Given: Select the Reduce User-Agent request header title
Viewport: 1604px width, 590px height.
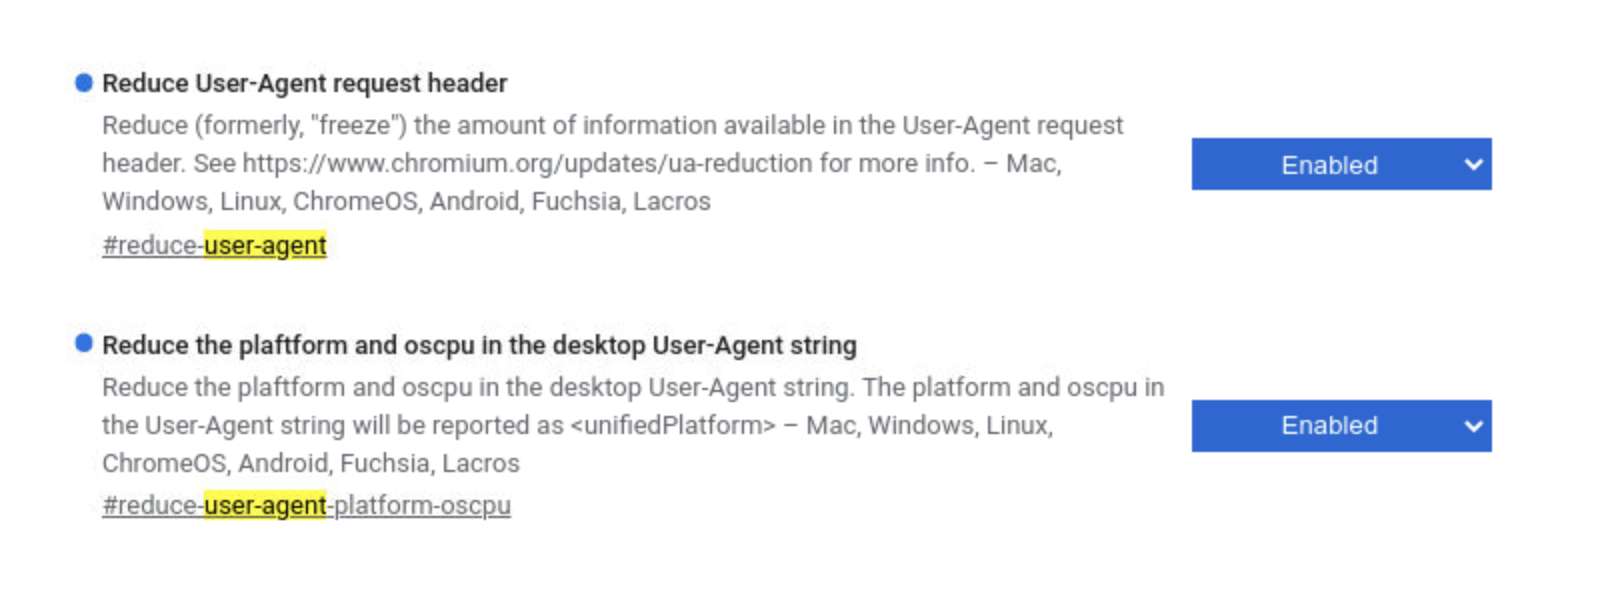Looking at the screenshot, I should coord(305,83).
